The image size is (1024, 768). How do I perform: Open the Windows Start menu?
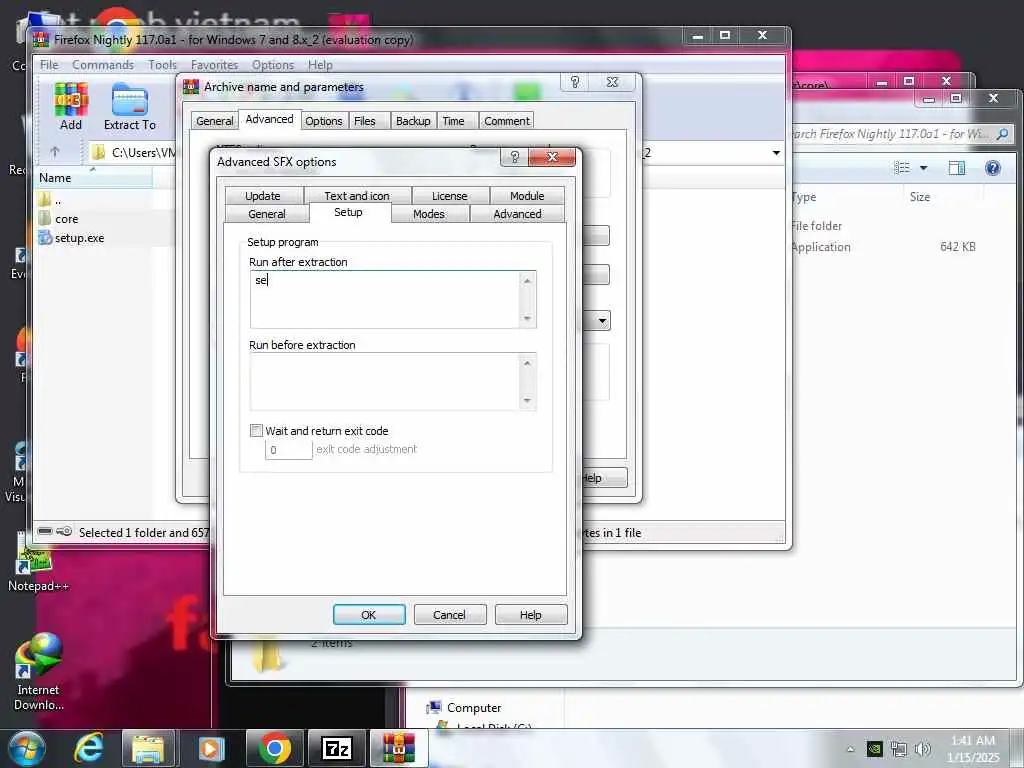(x=25, y=748)
